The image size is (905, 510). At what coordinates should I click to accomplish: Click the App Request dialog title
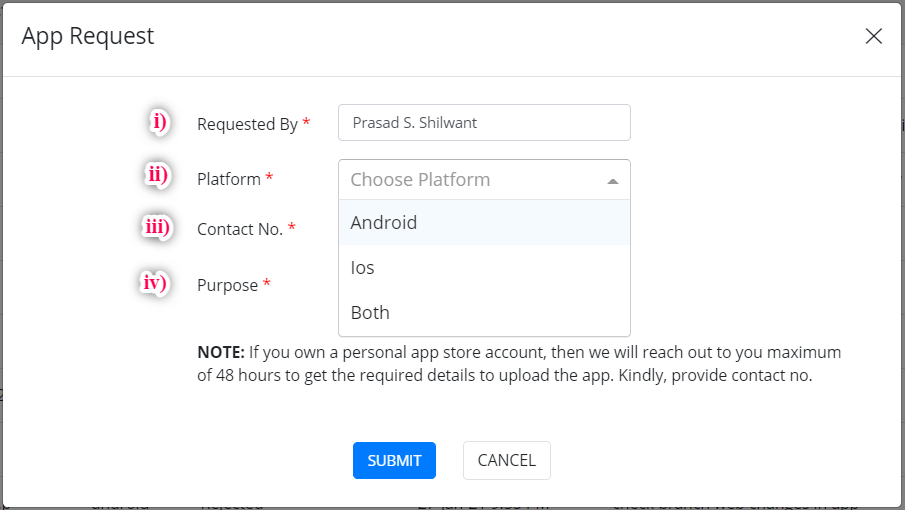88,37
